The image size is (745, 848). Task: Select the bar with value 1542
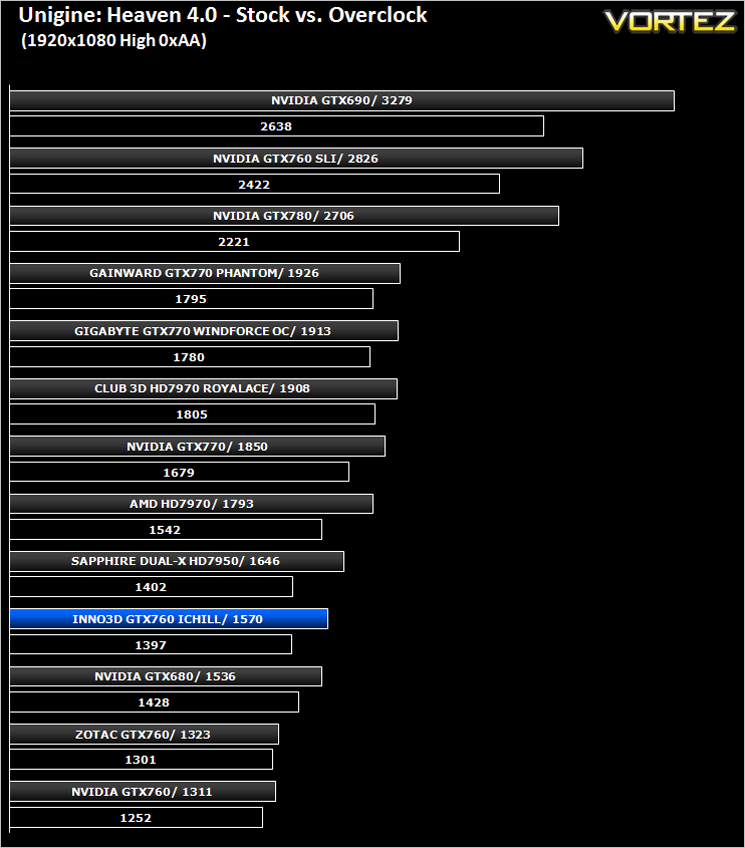coord(165,529)
